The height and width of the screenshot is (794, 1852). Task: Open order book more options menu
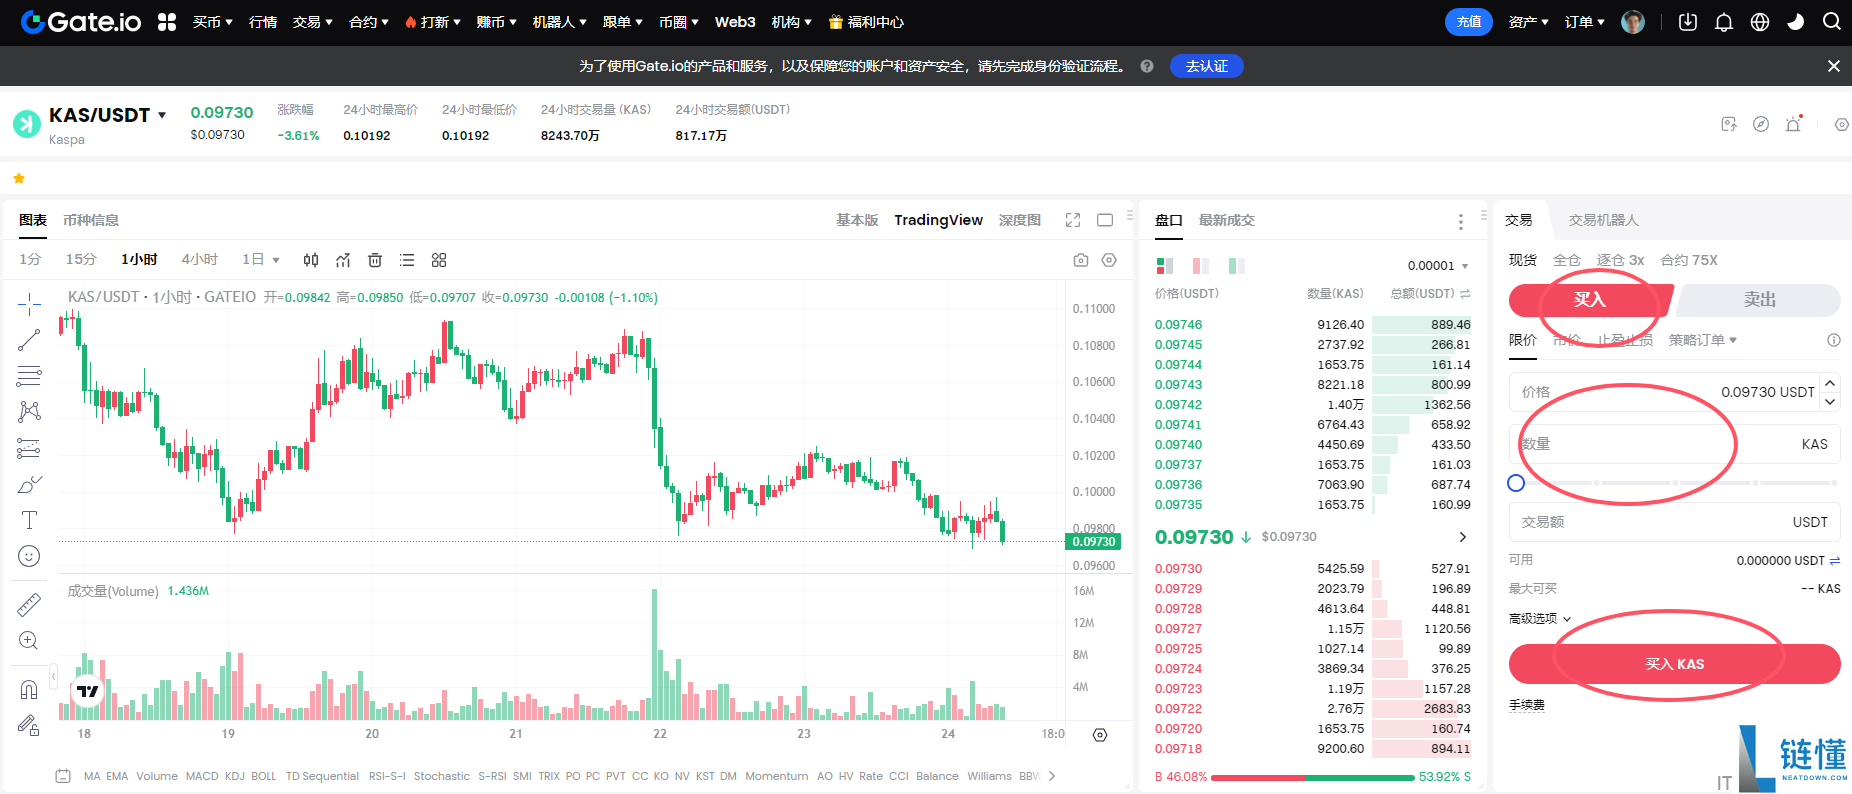click(x=1461, y=221)
